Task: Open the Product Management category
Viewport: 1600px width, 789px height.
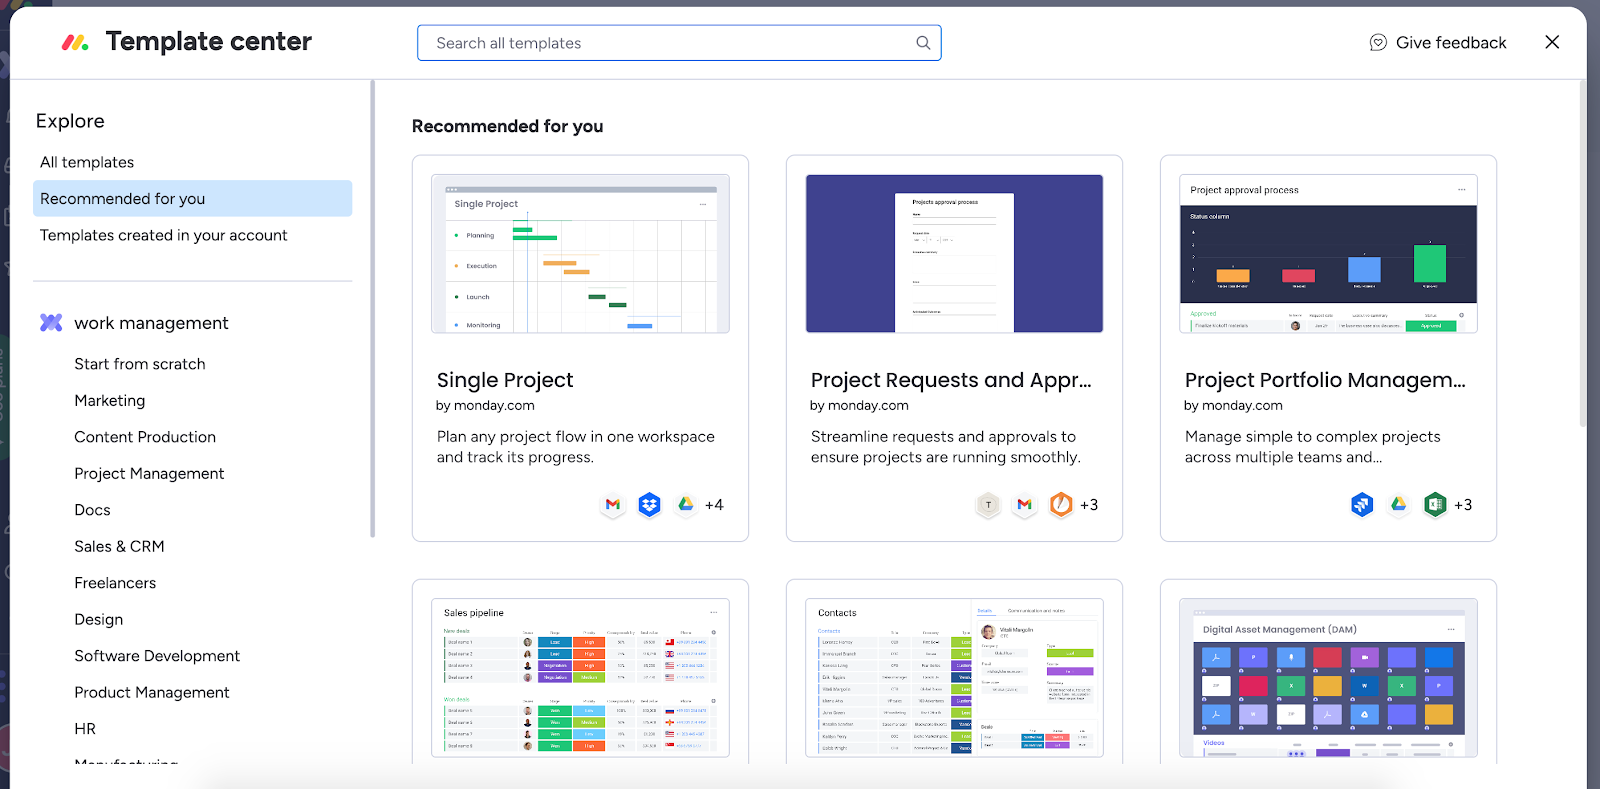Action: point(152,693)
